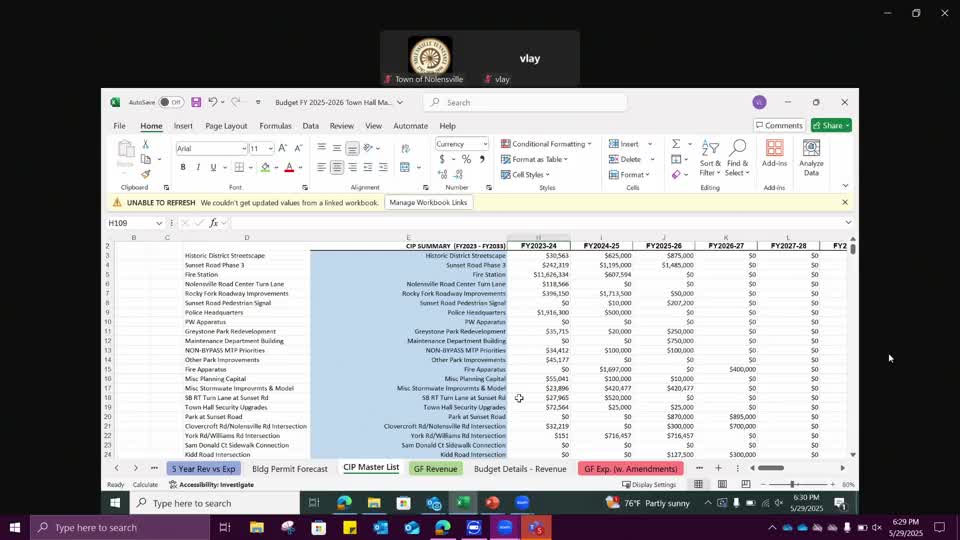Toggle italic formatting
The width and height of the screenshot is (960, 540).
(x=198, y=167)
